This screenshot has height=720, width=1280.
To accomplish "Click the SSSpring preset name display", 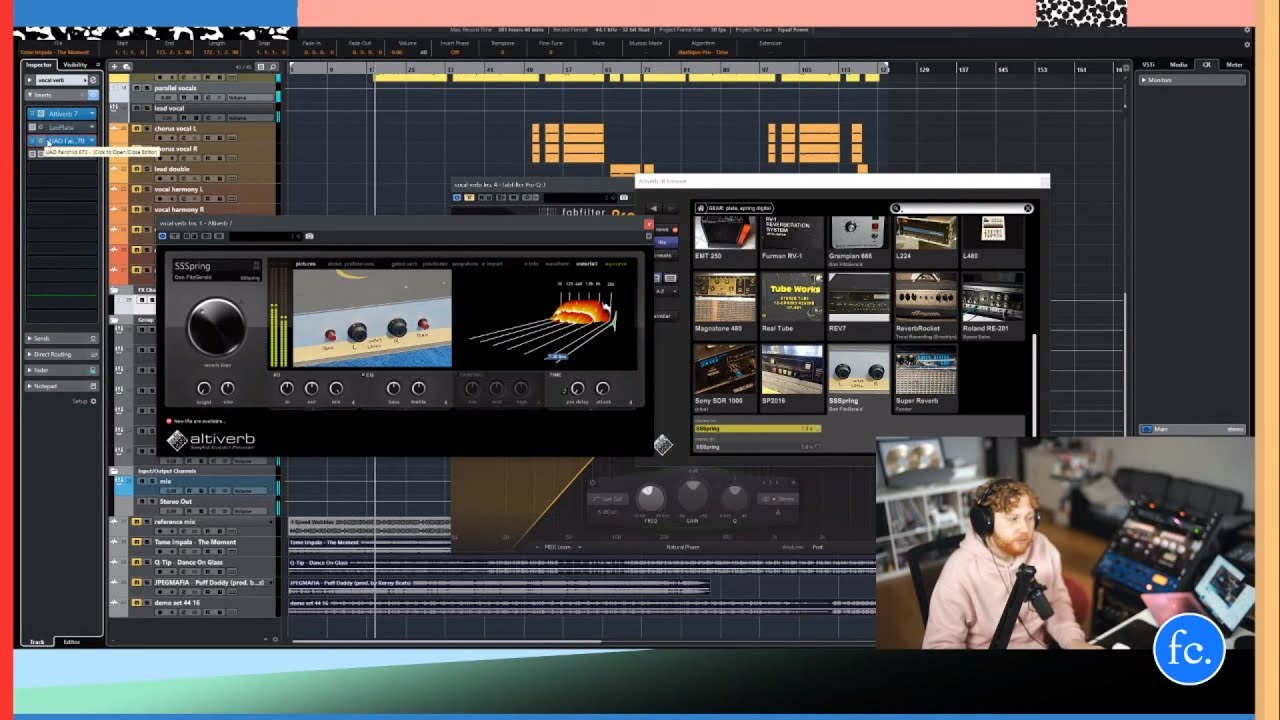I will coord(216,270).
